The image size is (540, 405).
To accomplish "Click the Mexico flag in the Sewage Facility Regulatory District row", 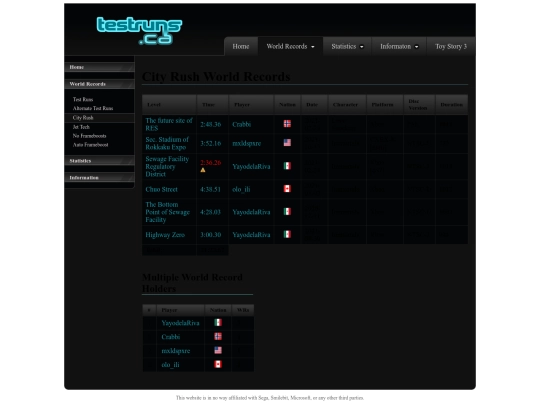I will [x=287, y=166].
